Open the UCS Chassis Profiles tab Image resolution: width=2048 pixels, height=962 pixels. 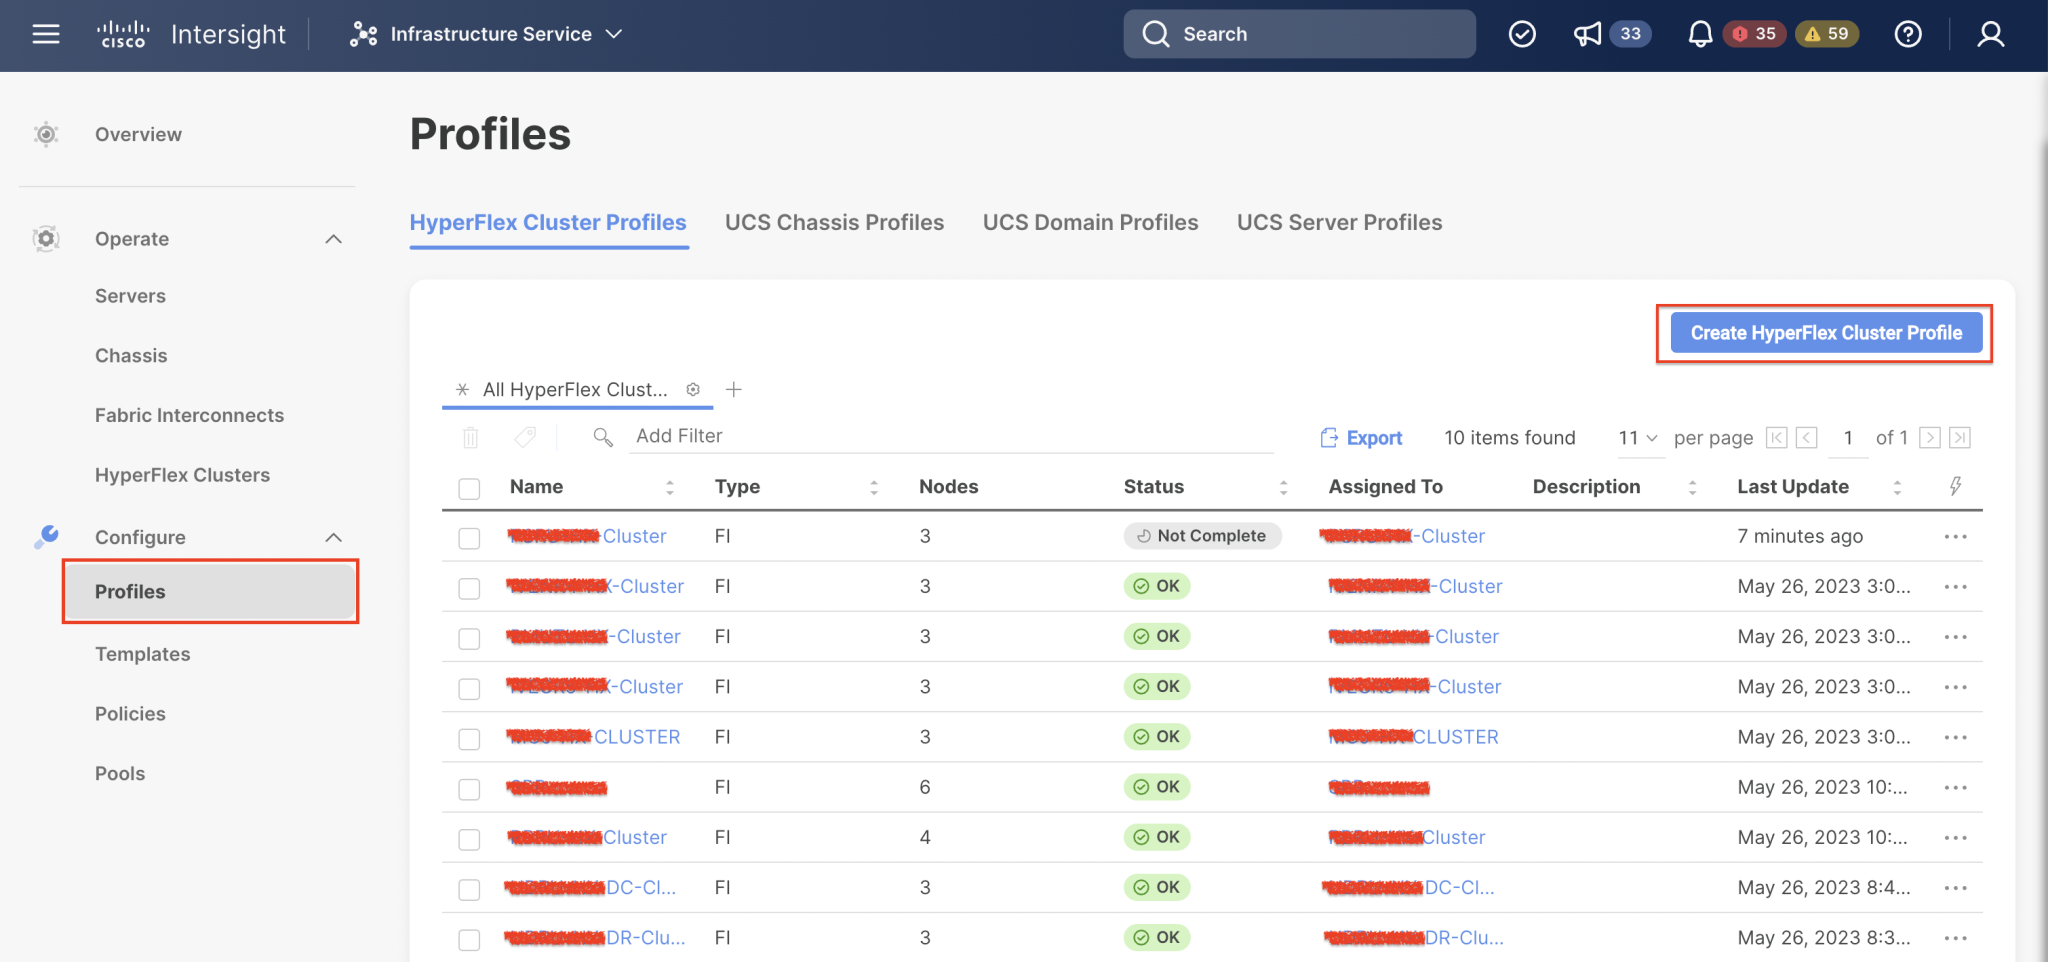[x=834, y=222]
